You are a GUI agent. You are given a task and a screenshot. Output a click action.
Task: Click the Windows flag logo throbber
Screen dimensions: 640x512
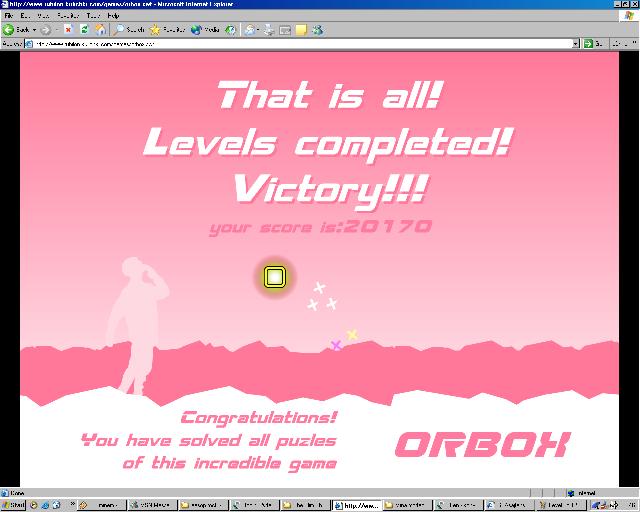point(629,16)
